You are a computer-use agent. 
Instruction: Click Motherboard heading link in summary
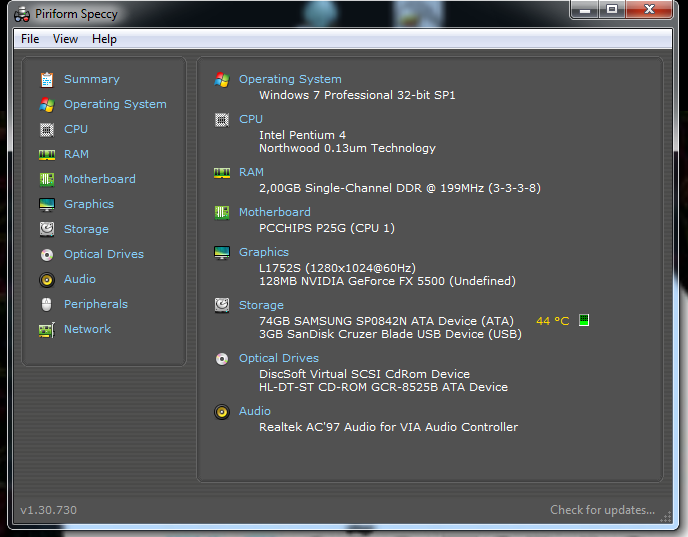point(275,212)
